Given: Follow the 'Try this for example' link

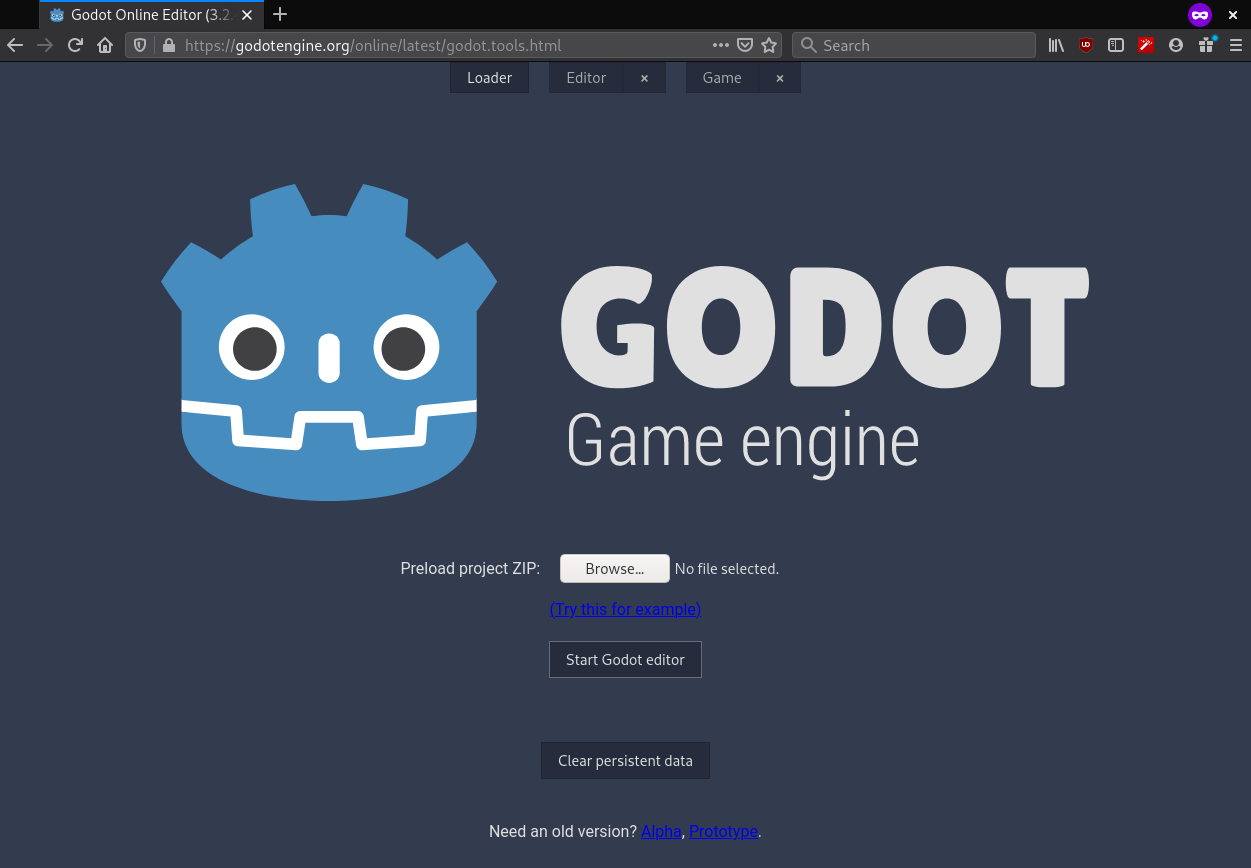Looking at the screenshot, I should (x=625, y=609).
